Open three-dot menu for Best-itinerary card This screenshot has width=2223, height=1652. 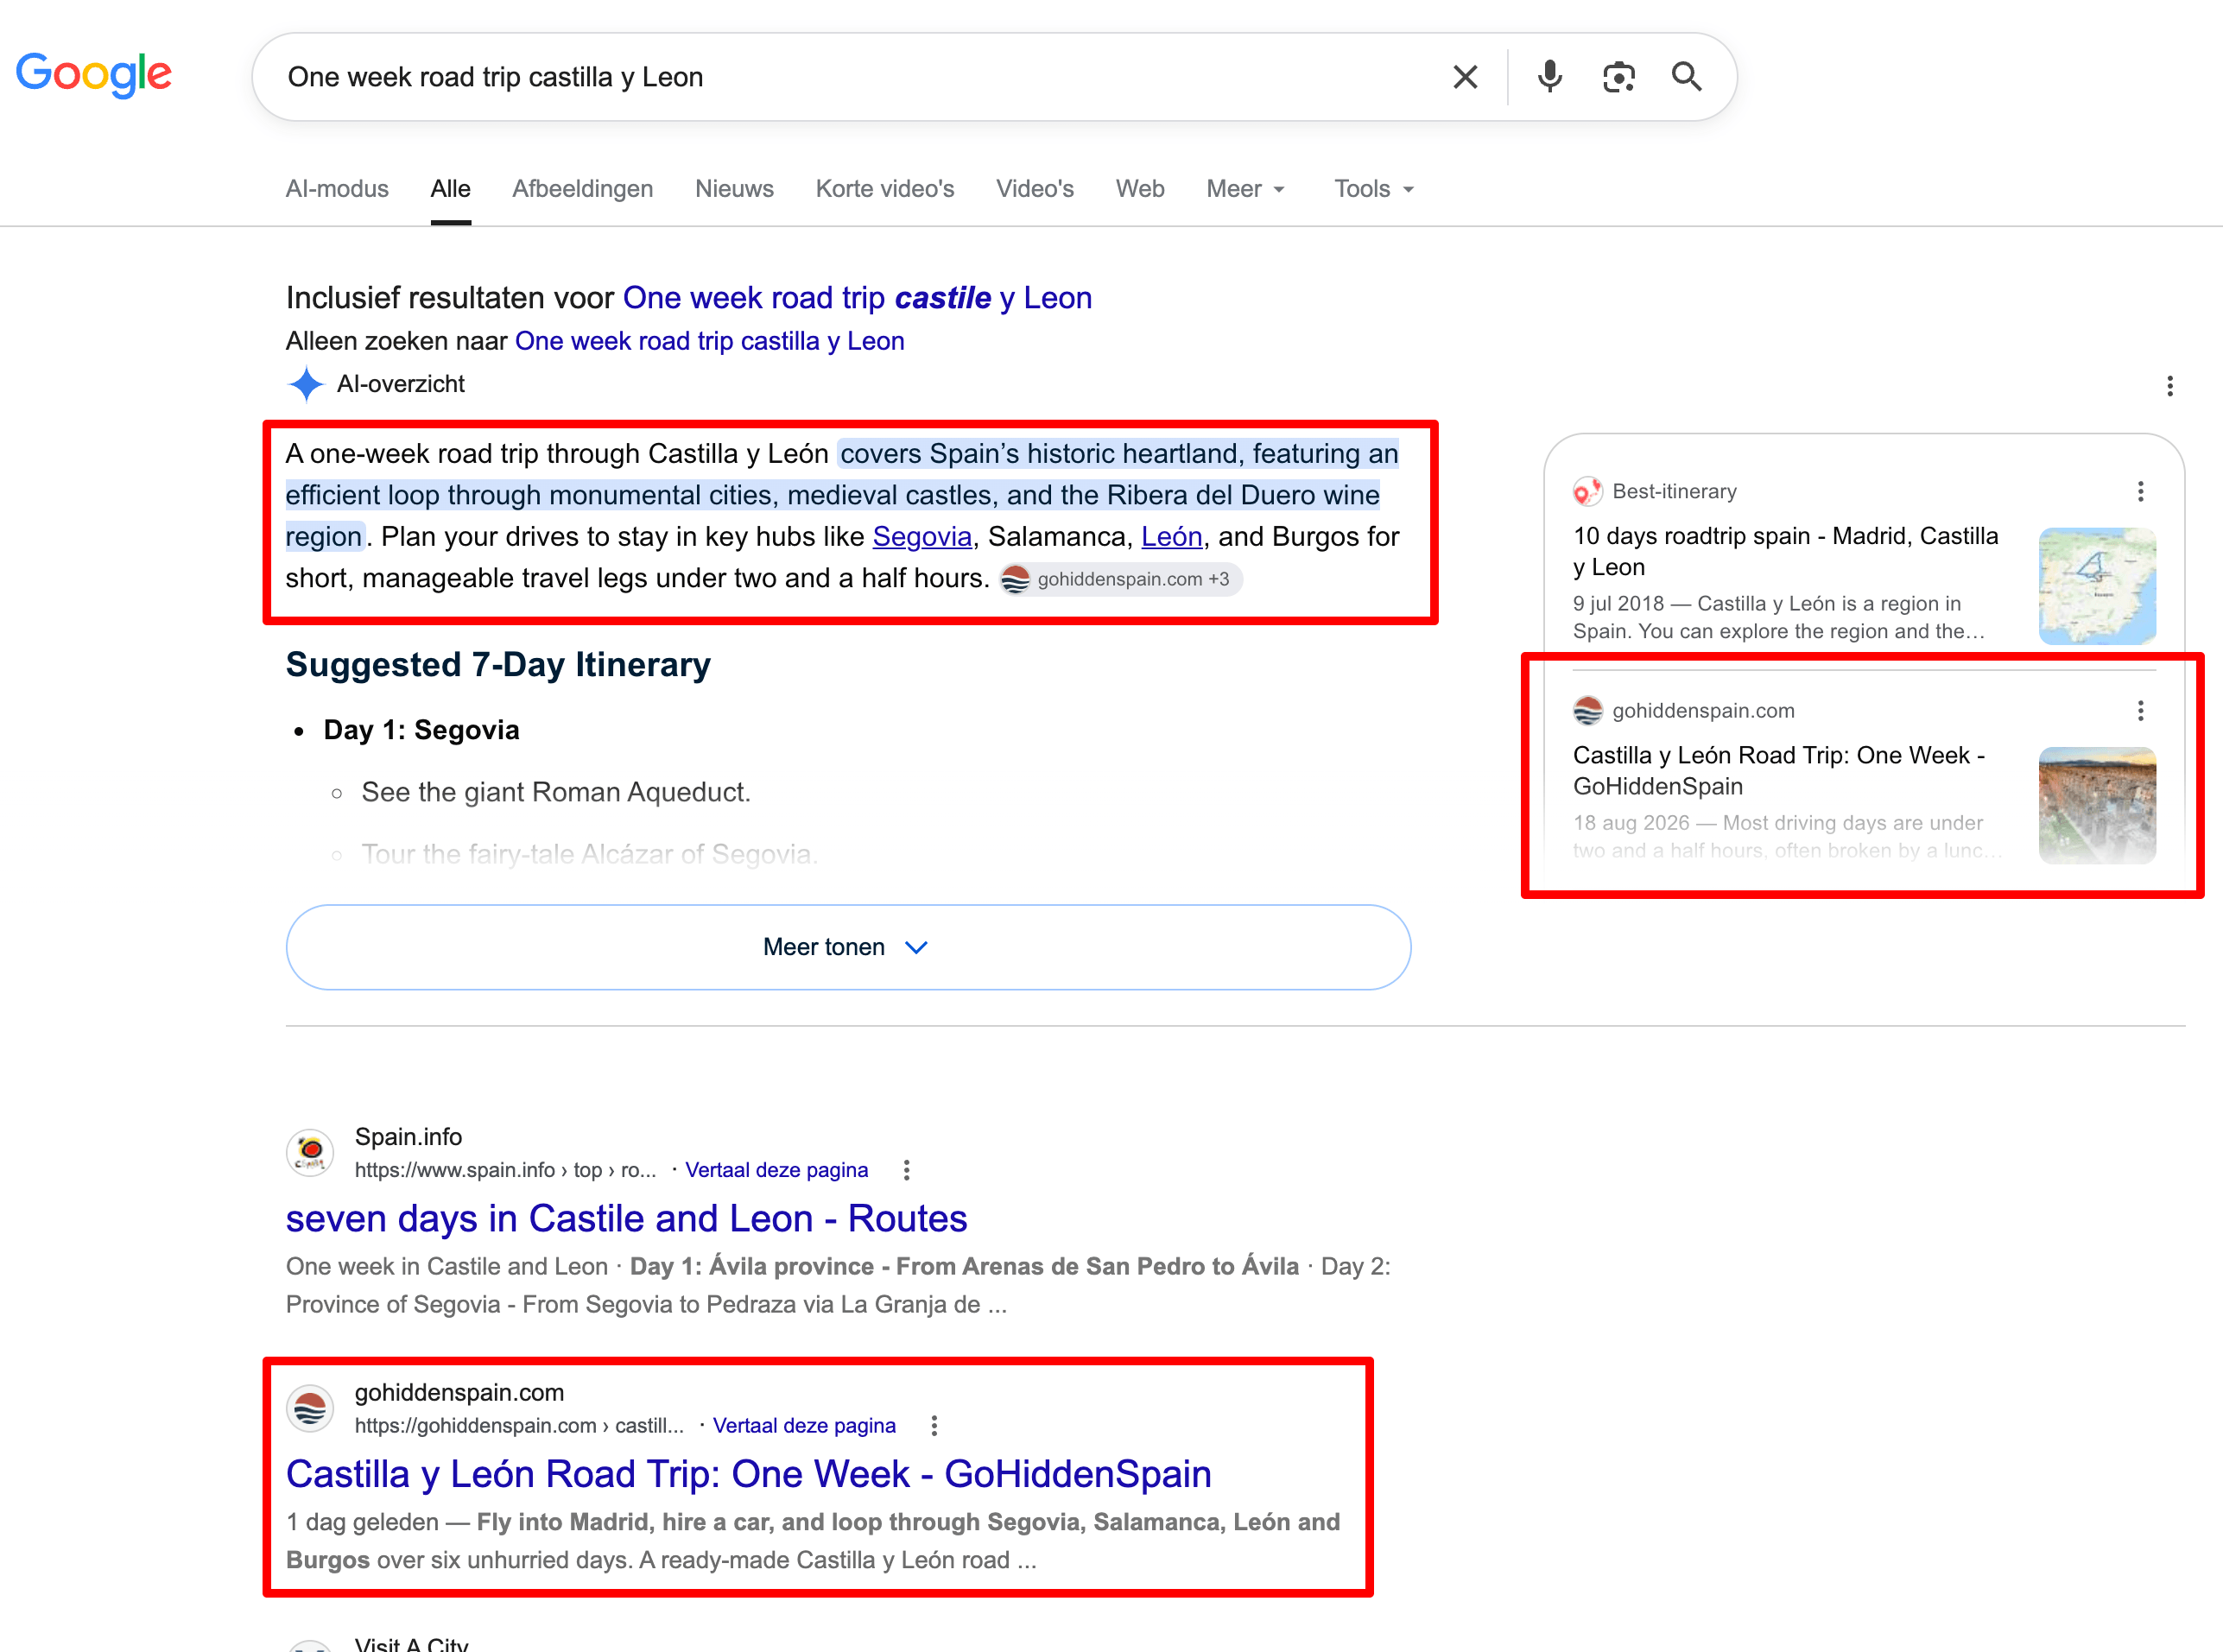point(2140,491)
